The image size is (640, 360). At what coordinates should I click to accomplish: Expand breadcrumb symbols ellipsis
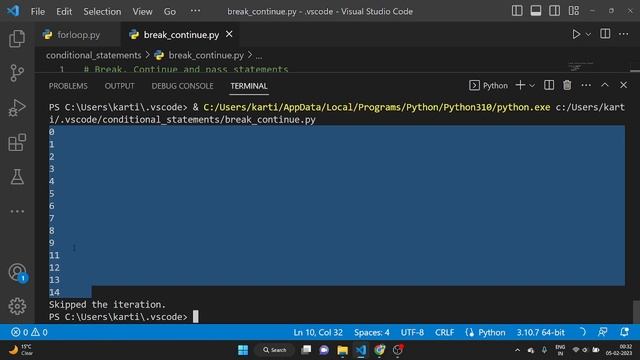pyautogui.click(x=259, y=56)
